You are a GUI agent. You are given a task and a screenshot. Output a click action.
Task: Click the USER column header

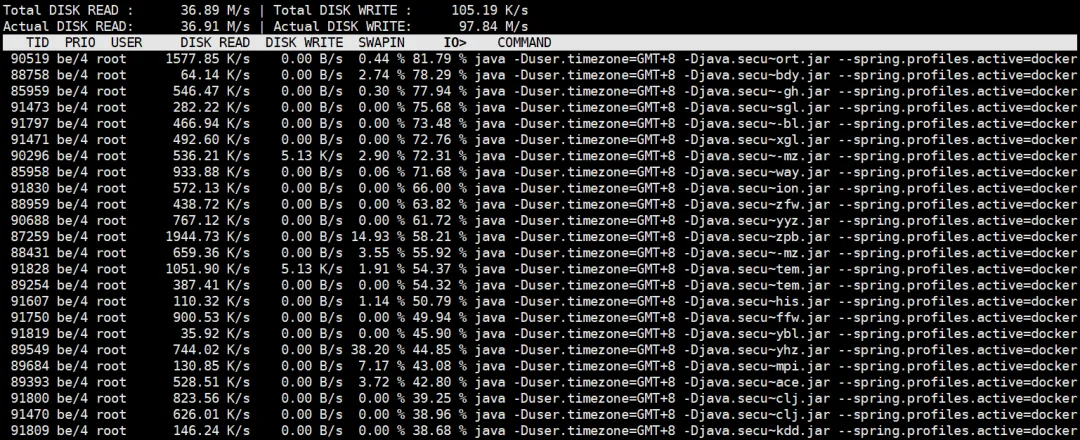126,43
